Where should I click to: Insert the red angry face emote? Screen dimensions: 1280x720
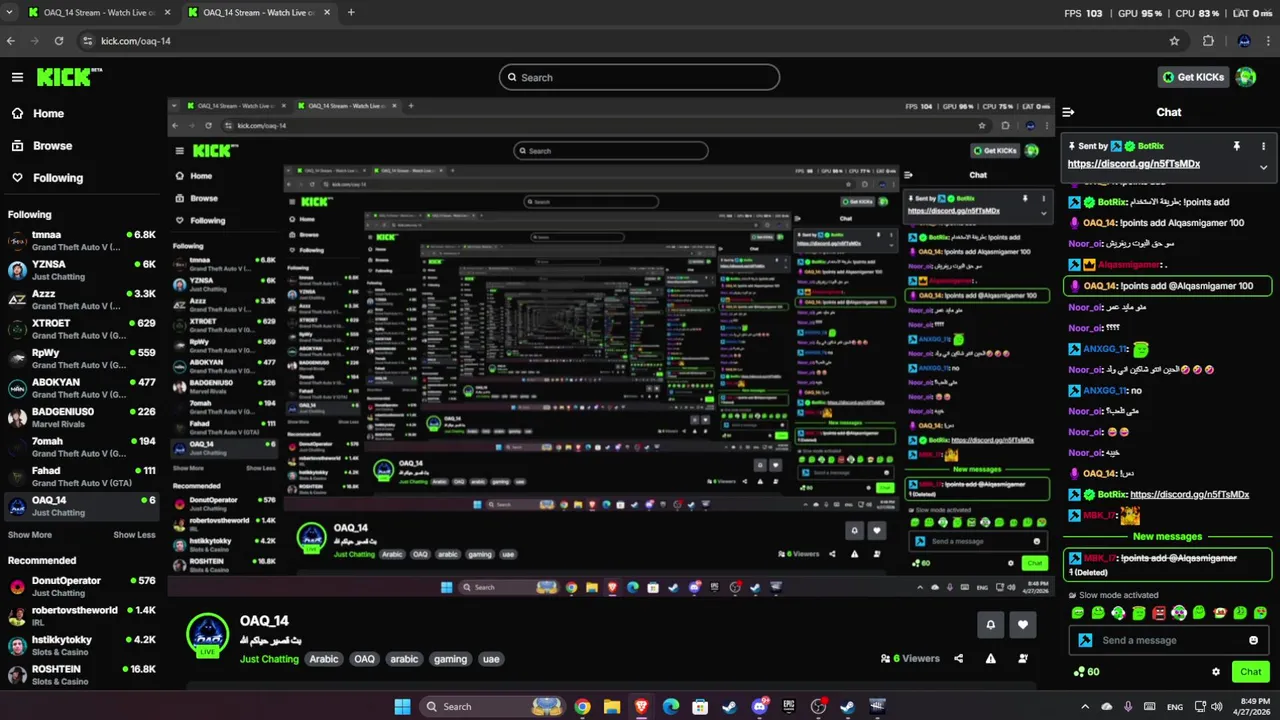(1159, 612)
